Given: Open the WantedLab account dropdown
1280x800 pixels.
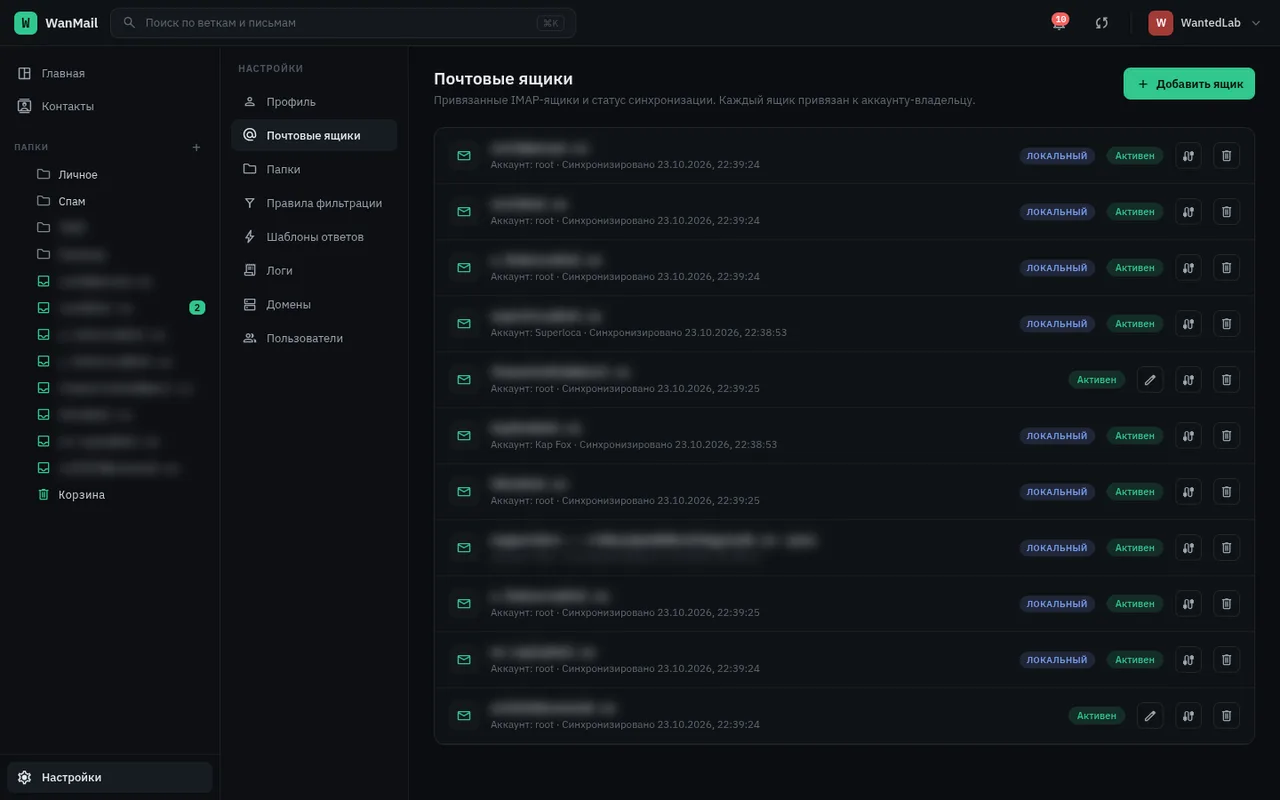Looking at the screenshot, I should point(1205,23).
